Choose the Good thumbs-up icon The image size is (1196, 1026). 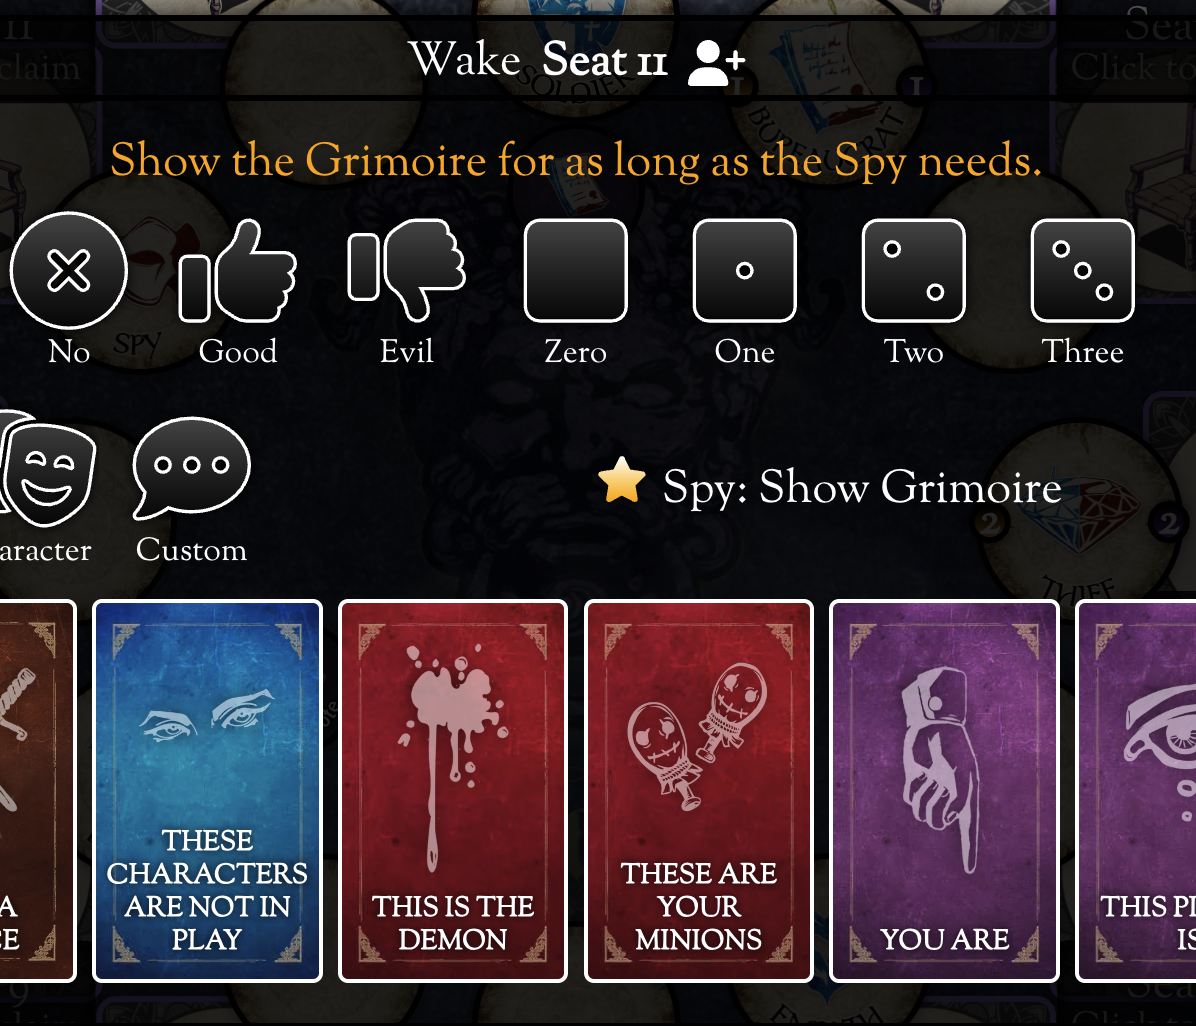point(237,271)
